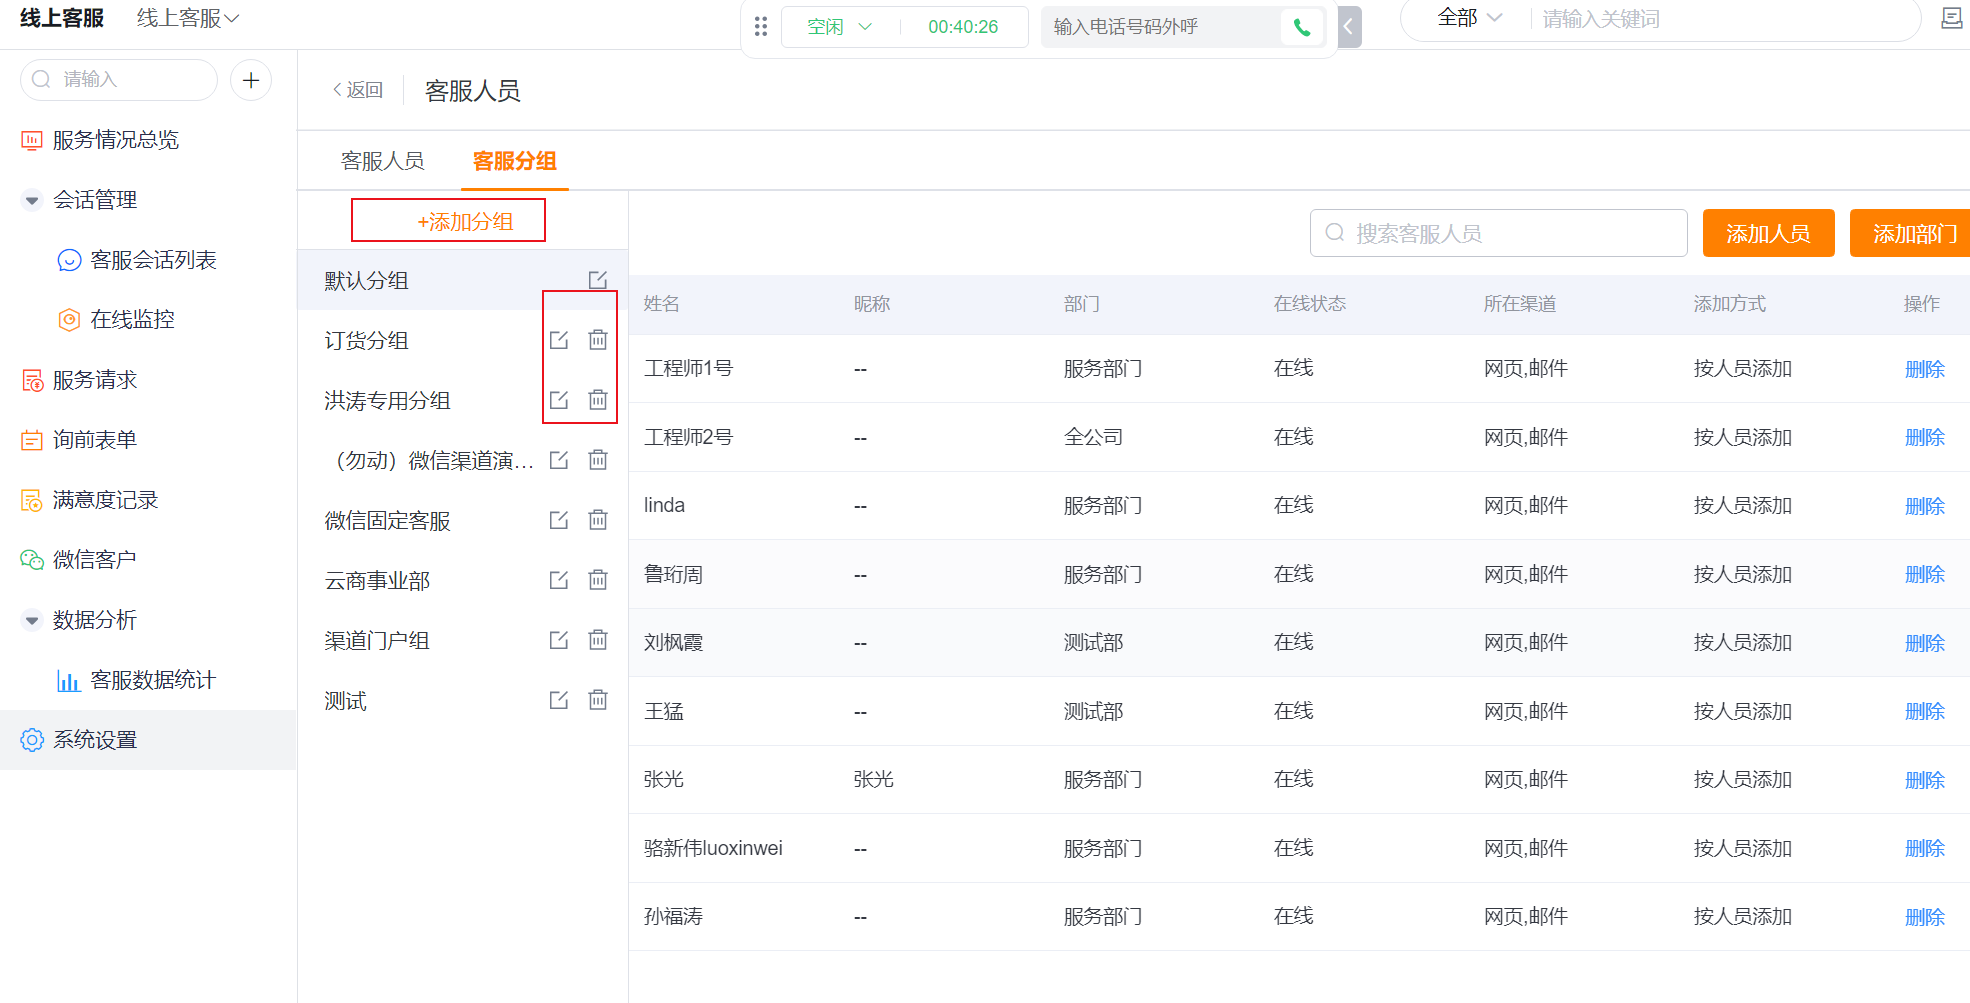Edit the 洪涛专用分组 group
The image size is (1970, 1003).
pyautogui.click(x=559, y=400)
